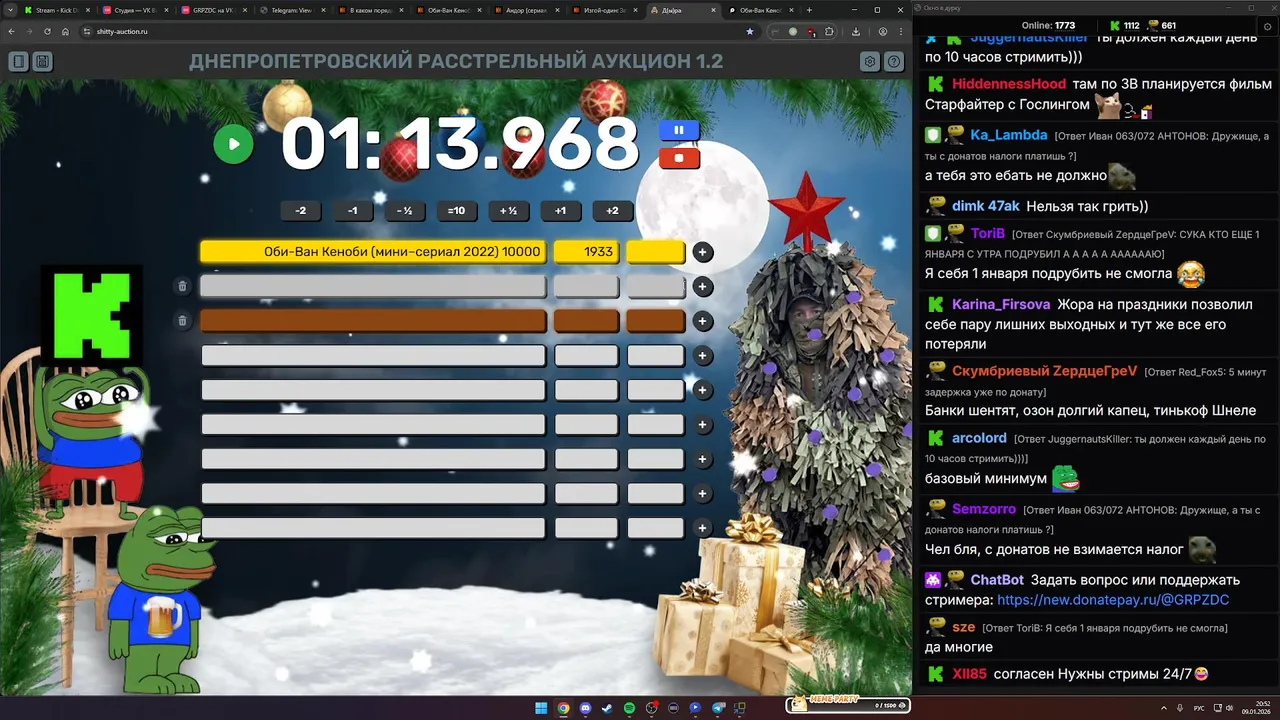Click the HiddennessHood username in chat
The width and height of the screenshot is (1280, 720).
click(x=1009, y=84)
